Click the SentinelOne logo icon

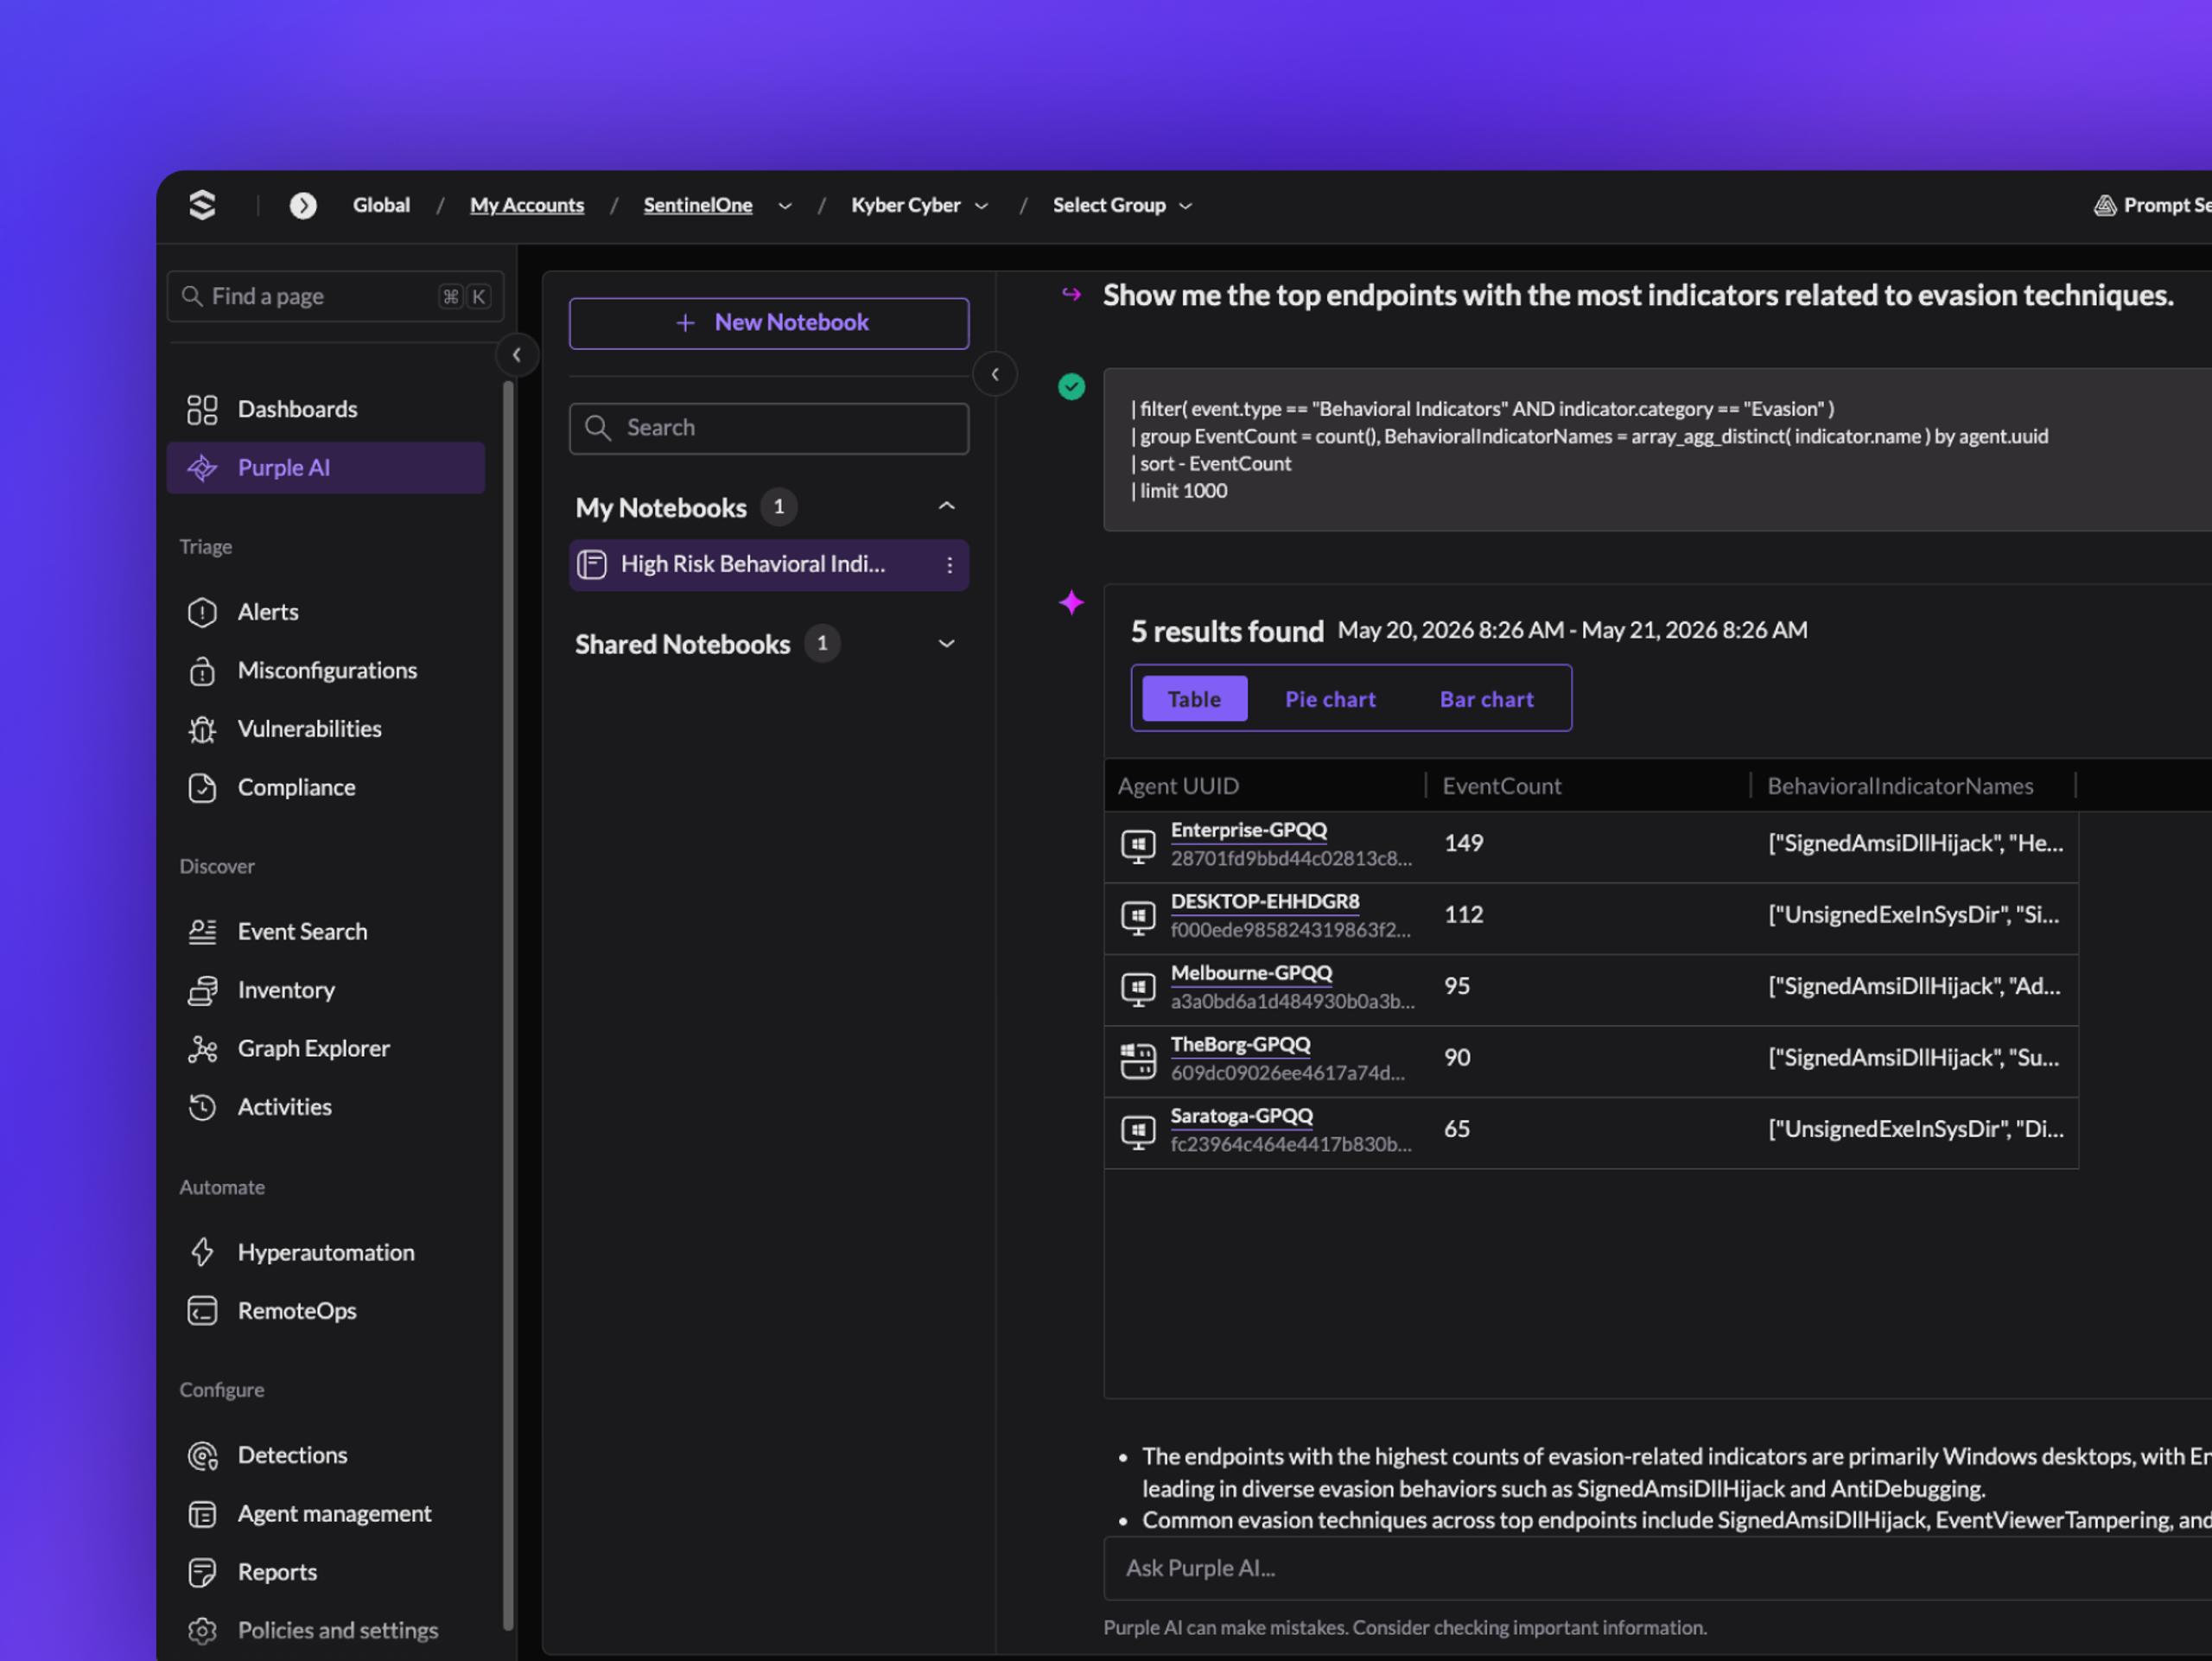(x=203, y=205)
